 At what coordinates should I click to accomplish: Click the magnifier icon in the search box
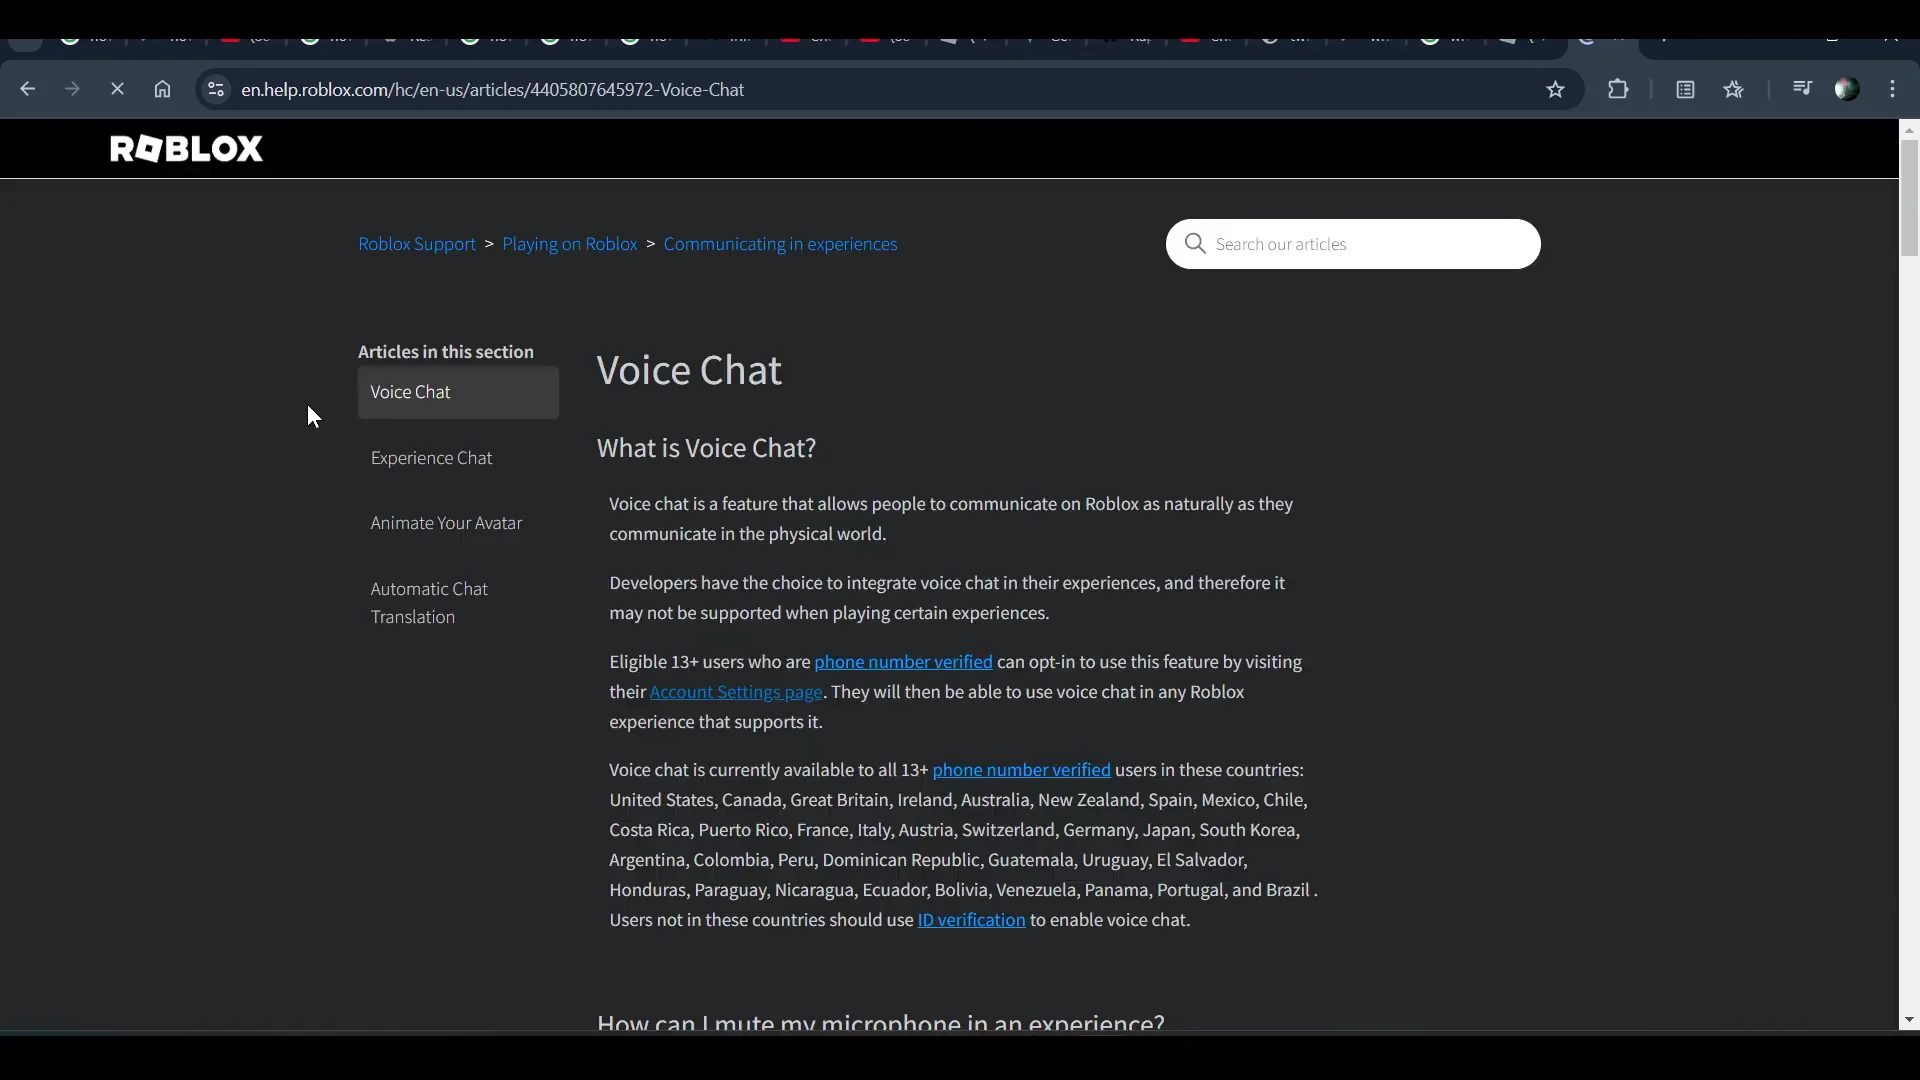click(1195, 244)
